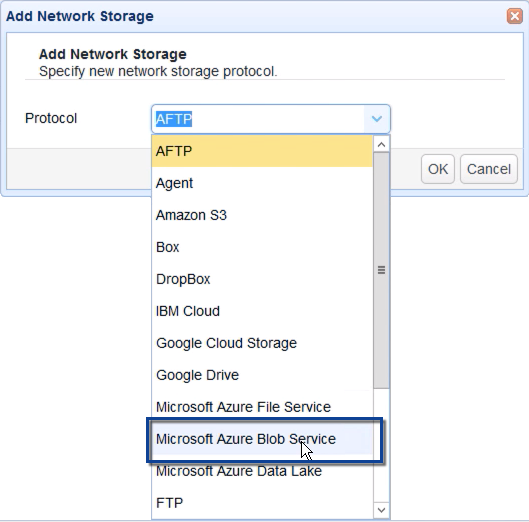Choose Microsoft Azure Blob Service

point(262,439)
